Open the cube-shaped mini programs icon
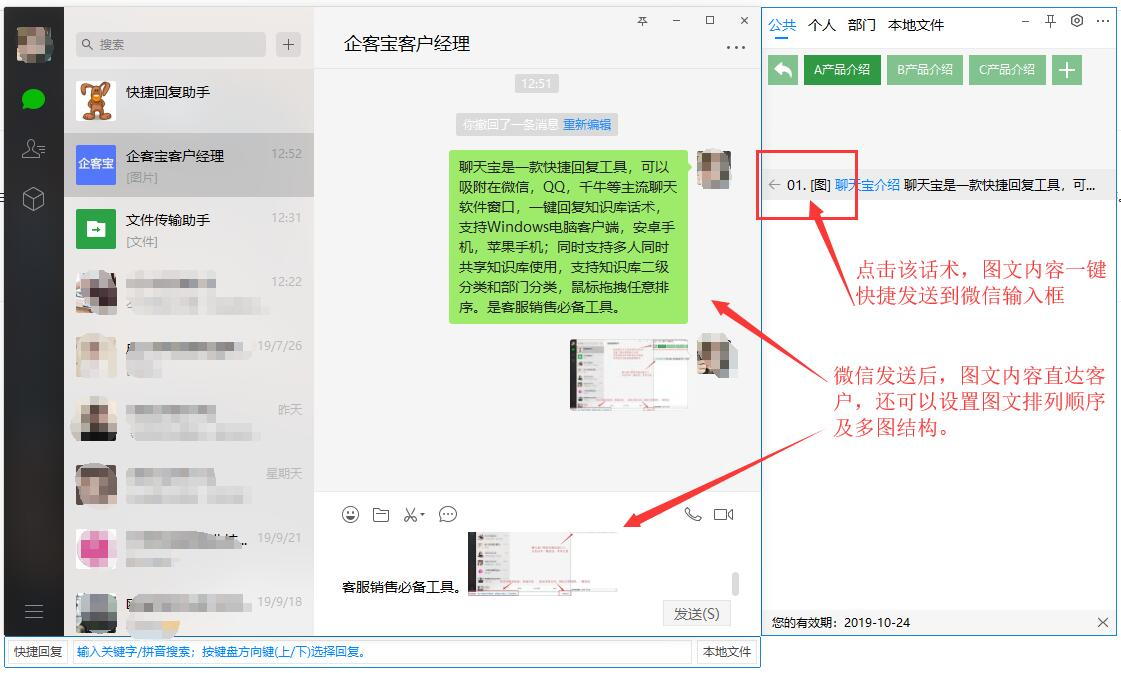The image size is (1121, 673). click(x=34, y=199)
